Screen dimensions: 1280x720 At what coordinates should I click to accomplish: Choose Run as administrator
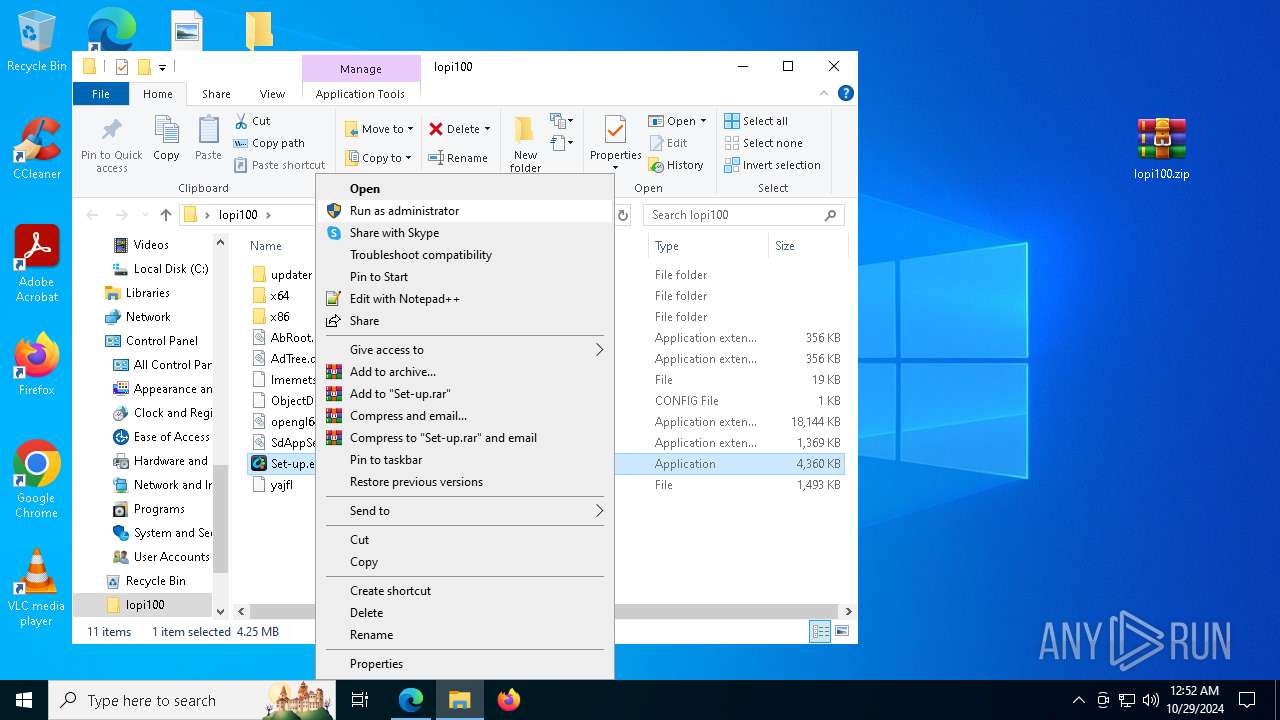[464, 211]
